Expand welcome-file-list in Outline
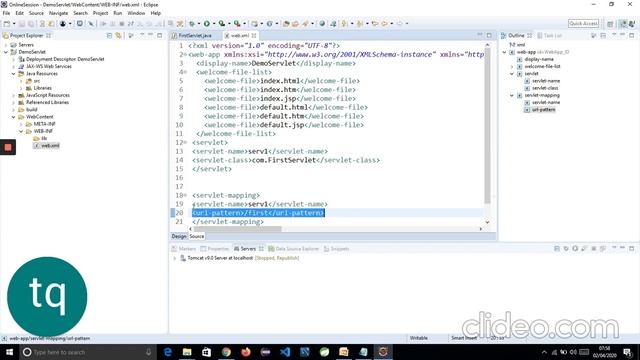This screenshot has height=360, width=640. (512, 67)
